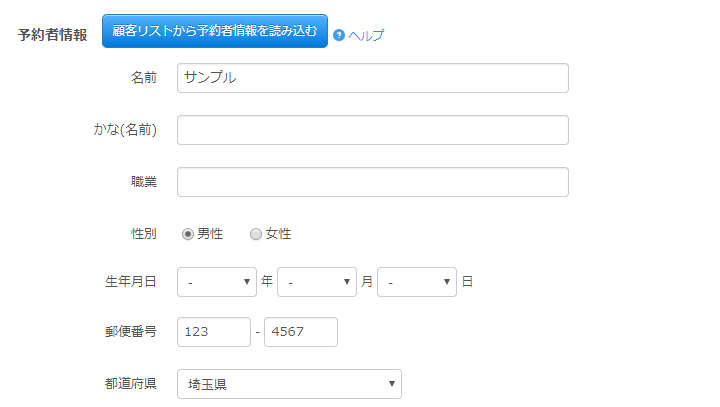This screenshot has width=720, height=407.
Task: Click the 予約者情報 section heading
Action: pos(52,34)
